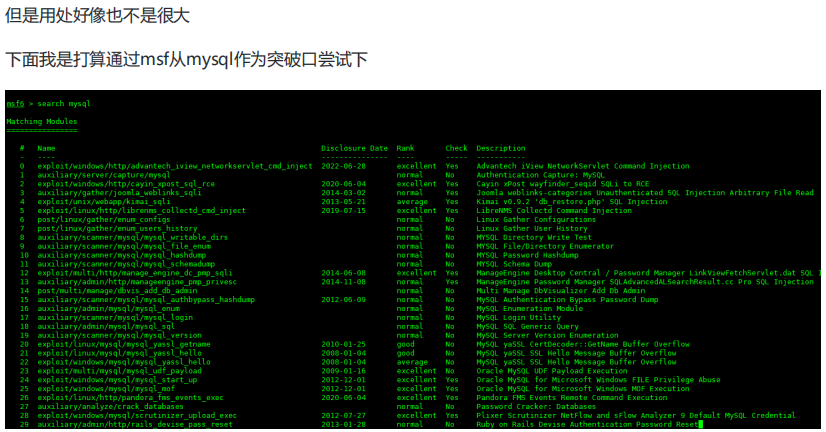The image size is (826, 432).
Task: Select scanner/mysql/mysql_hashdump module name
Action: point(121,256)
